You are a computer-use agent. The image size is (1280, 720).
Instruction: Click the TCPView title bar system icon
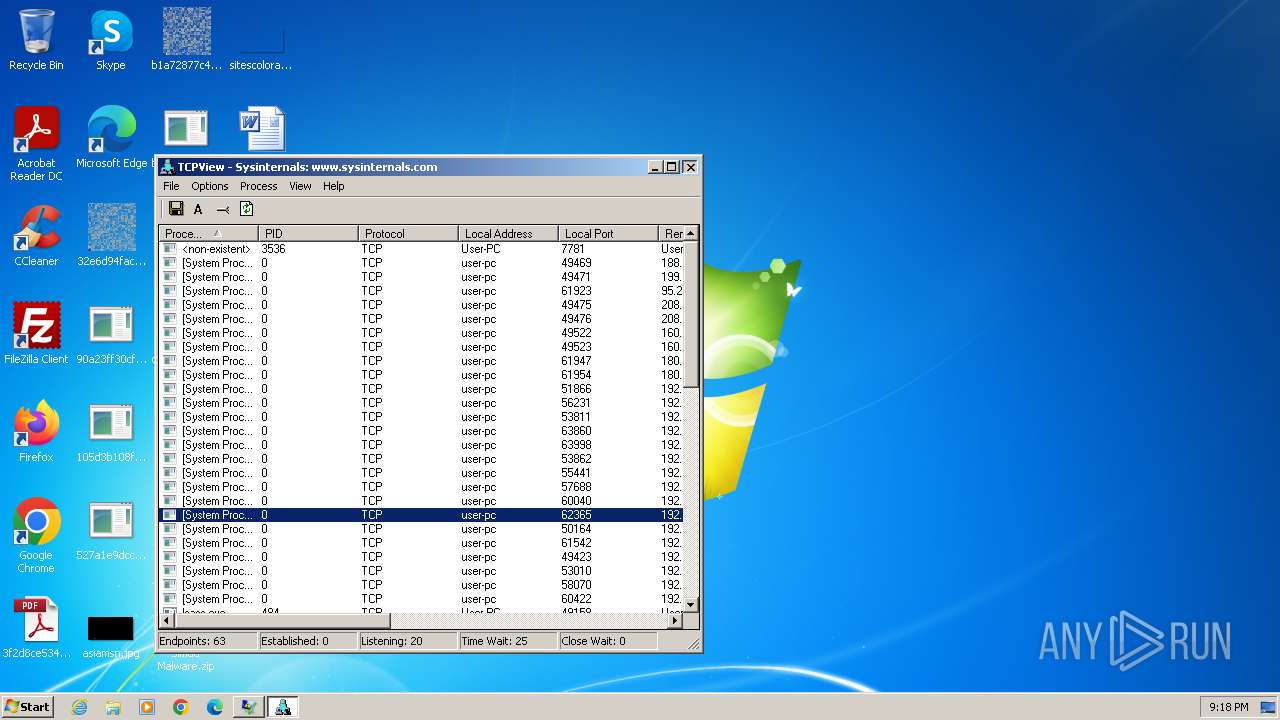168,167
